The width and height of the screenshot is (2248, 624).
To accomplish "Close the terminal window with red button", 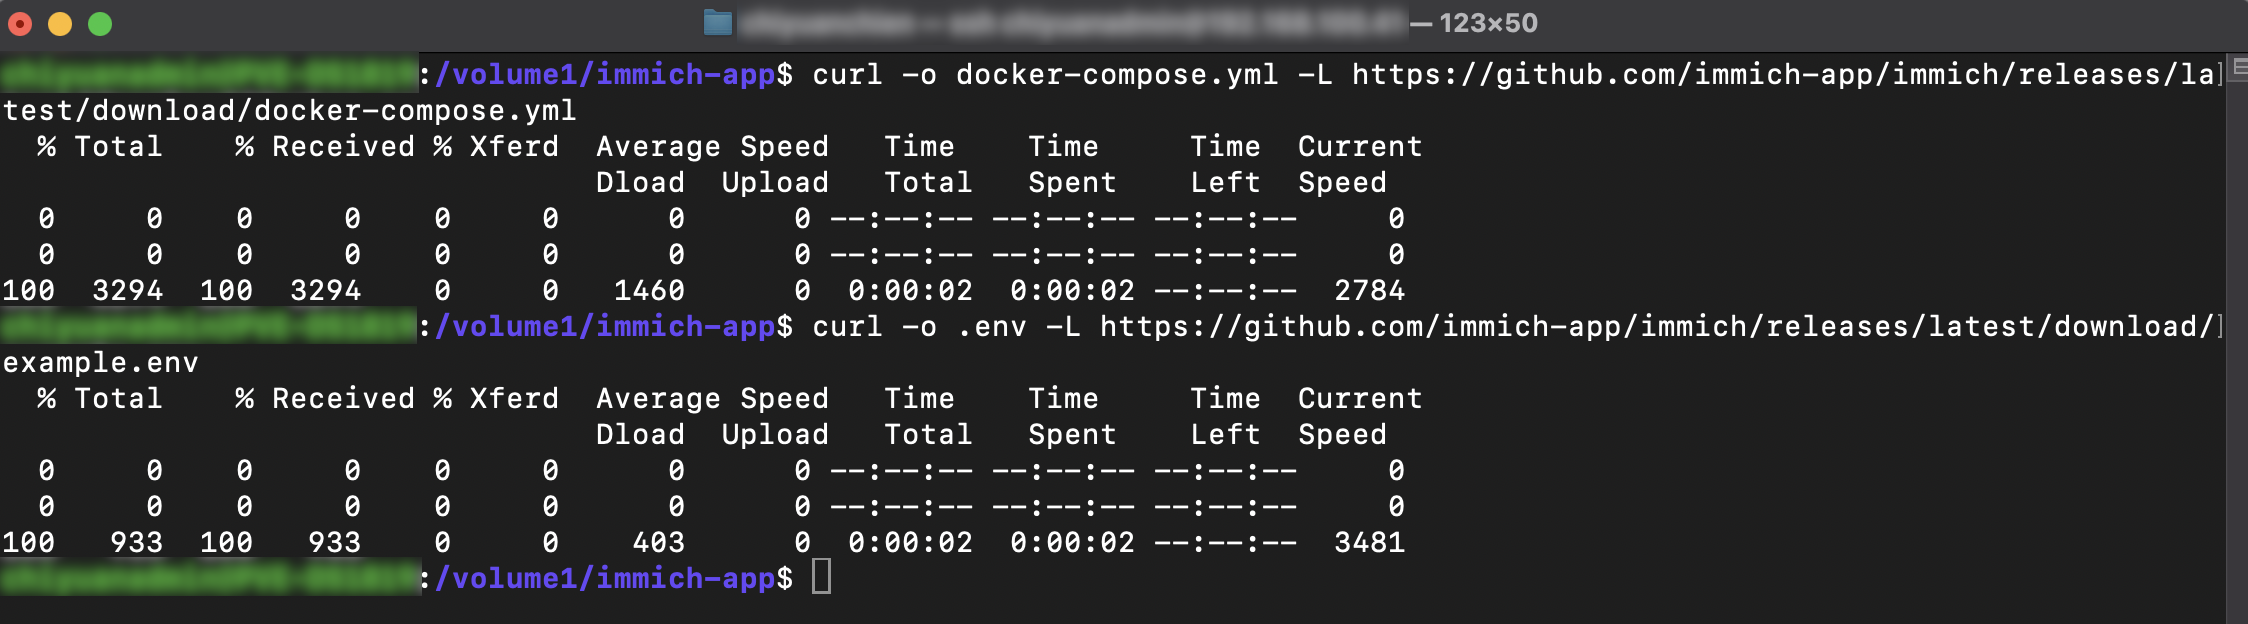I will [20, 24].
